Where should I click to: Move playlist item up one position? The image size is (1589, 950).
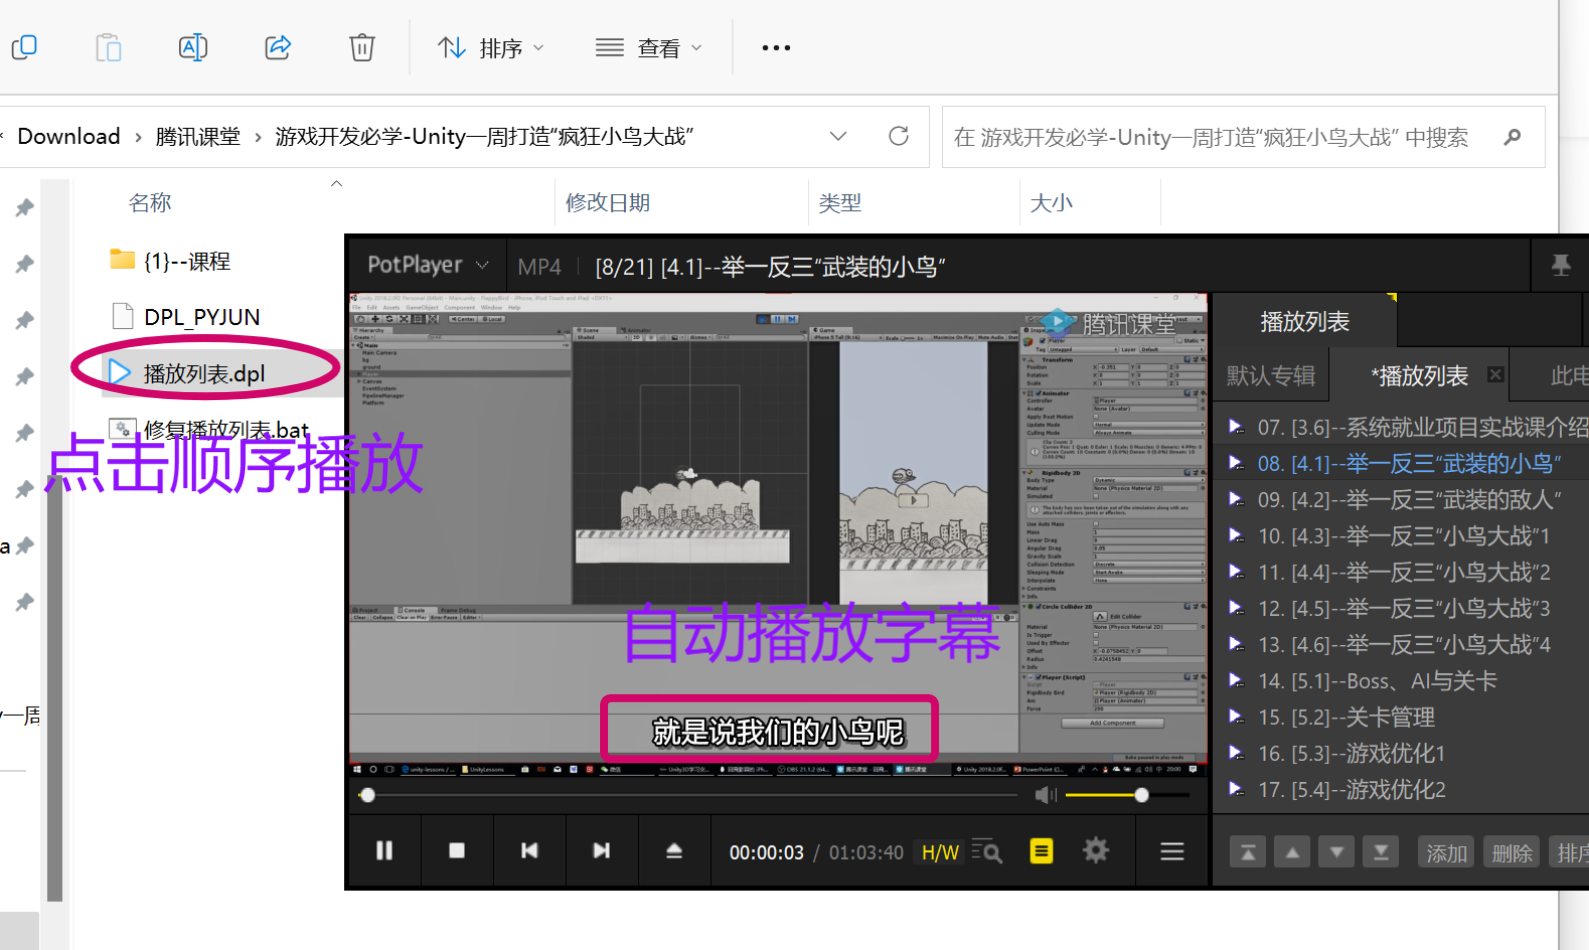1292,852
